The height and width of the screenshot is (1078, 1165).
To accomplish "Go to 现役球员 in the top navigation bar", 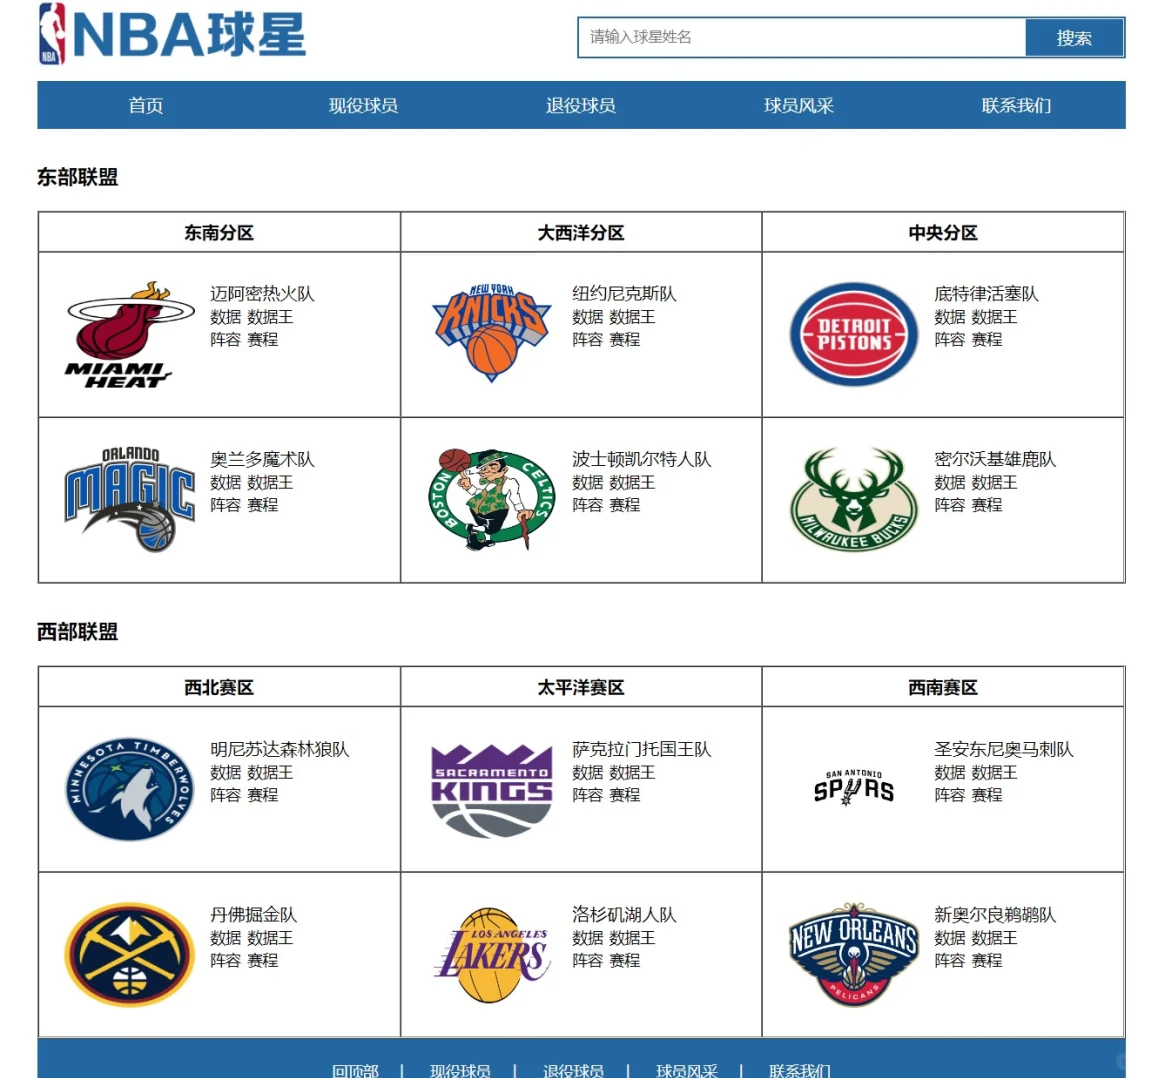I will click(x=363, y=105).
